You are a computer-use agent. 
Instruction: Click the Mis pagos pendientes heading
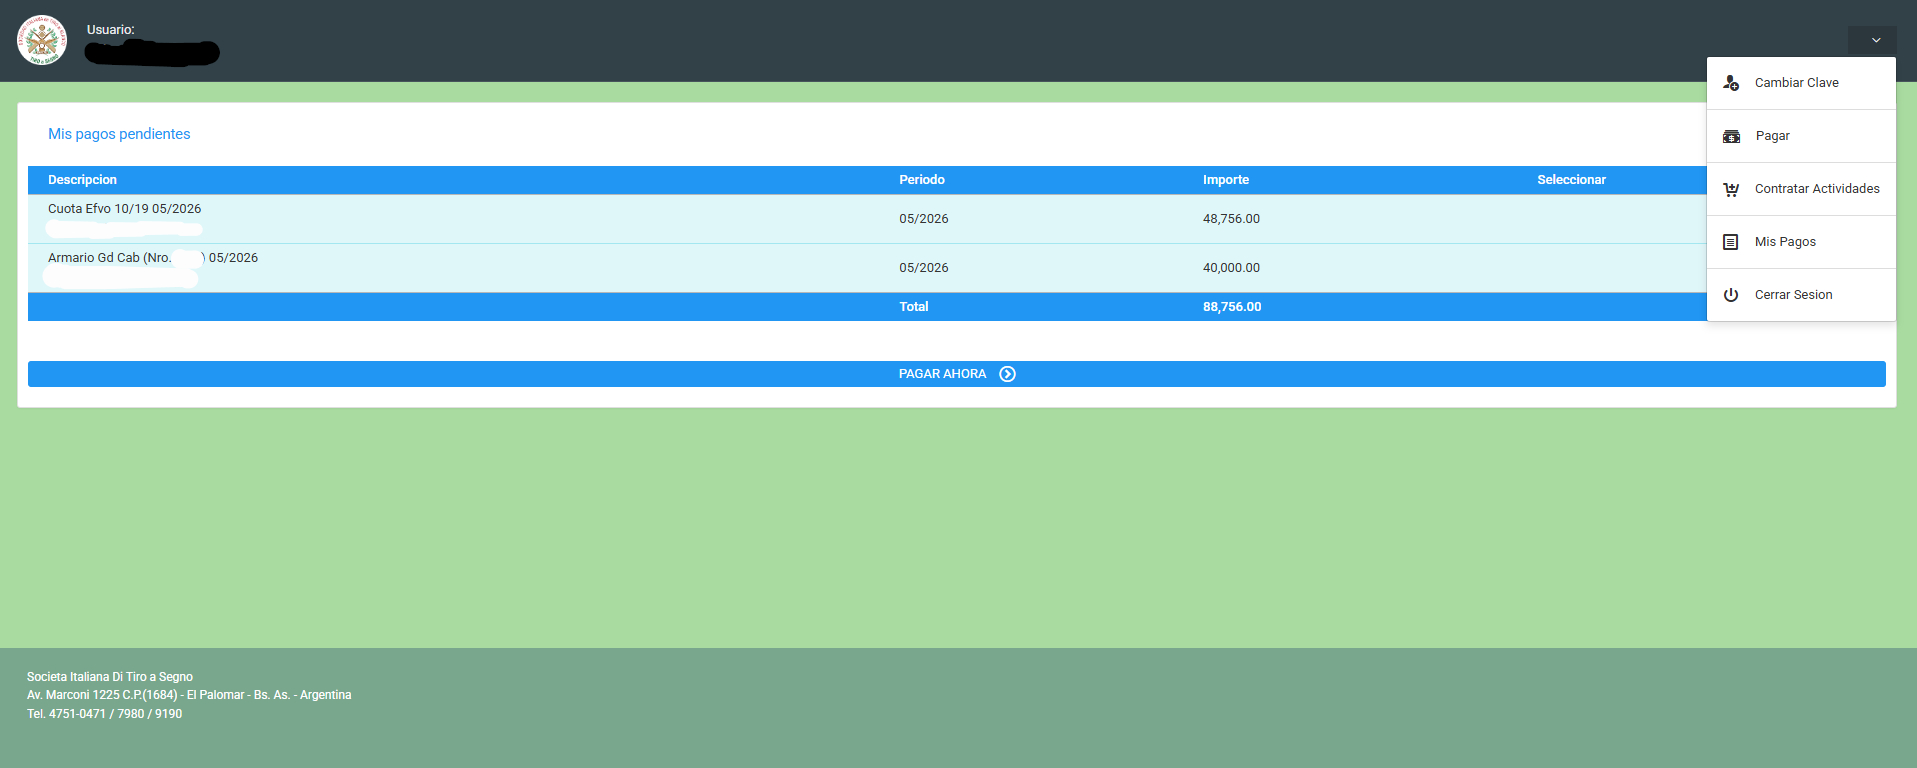(x=119, y=134)
